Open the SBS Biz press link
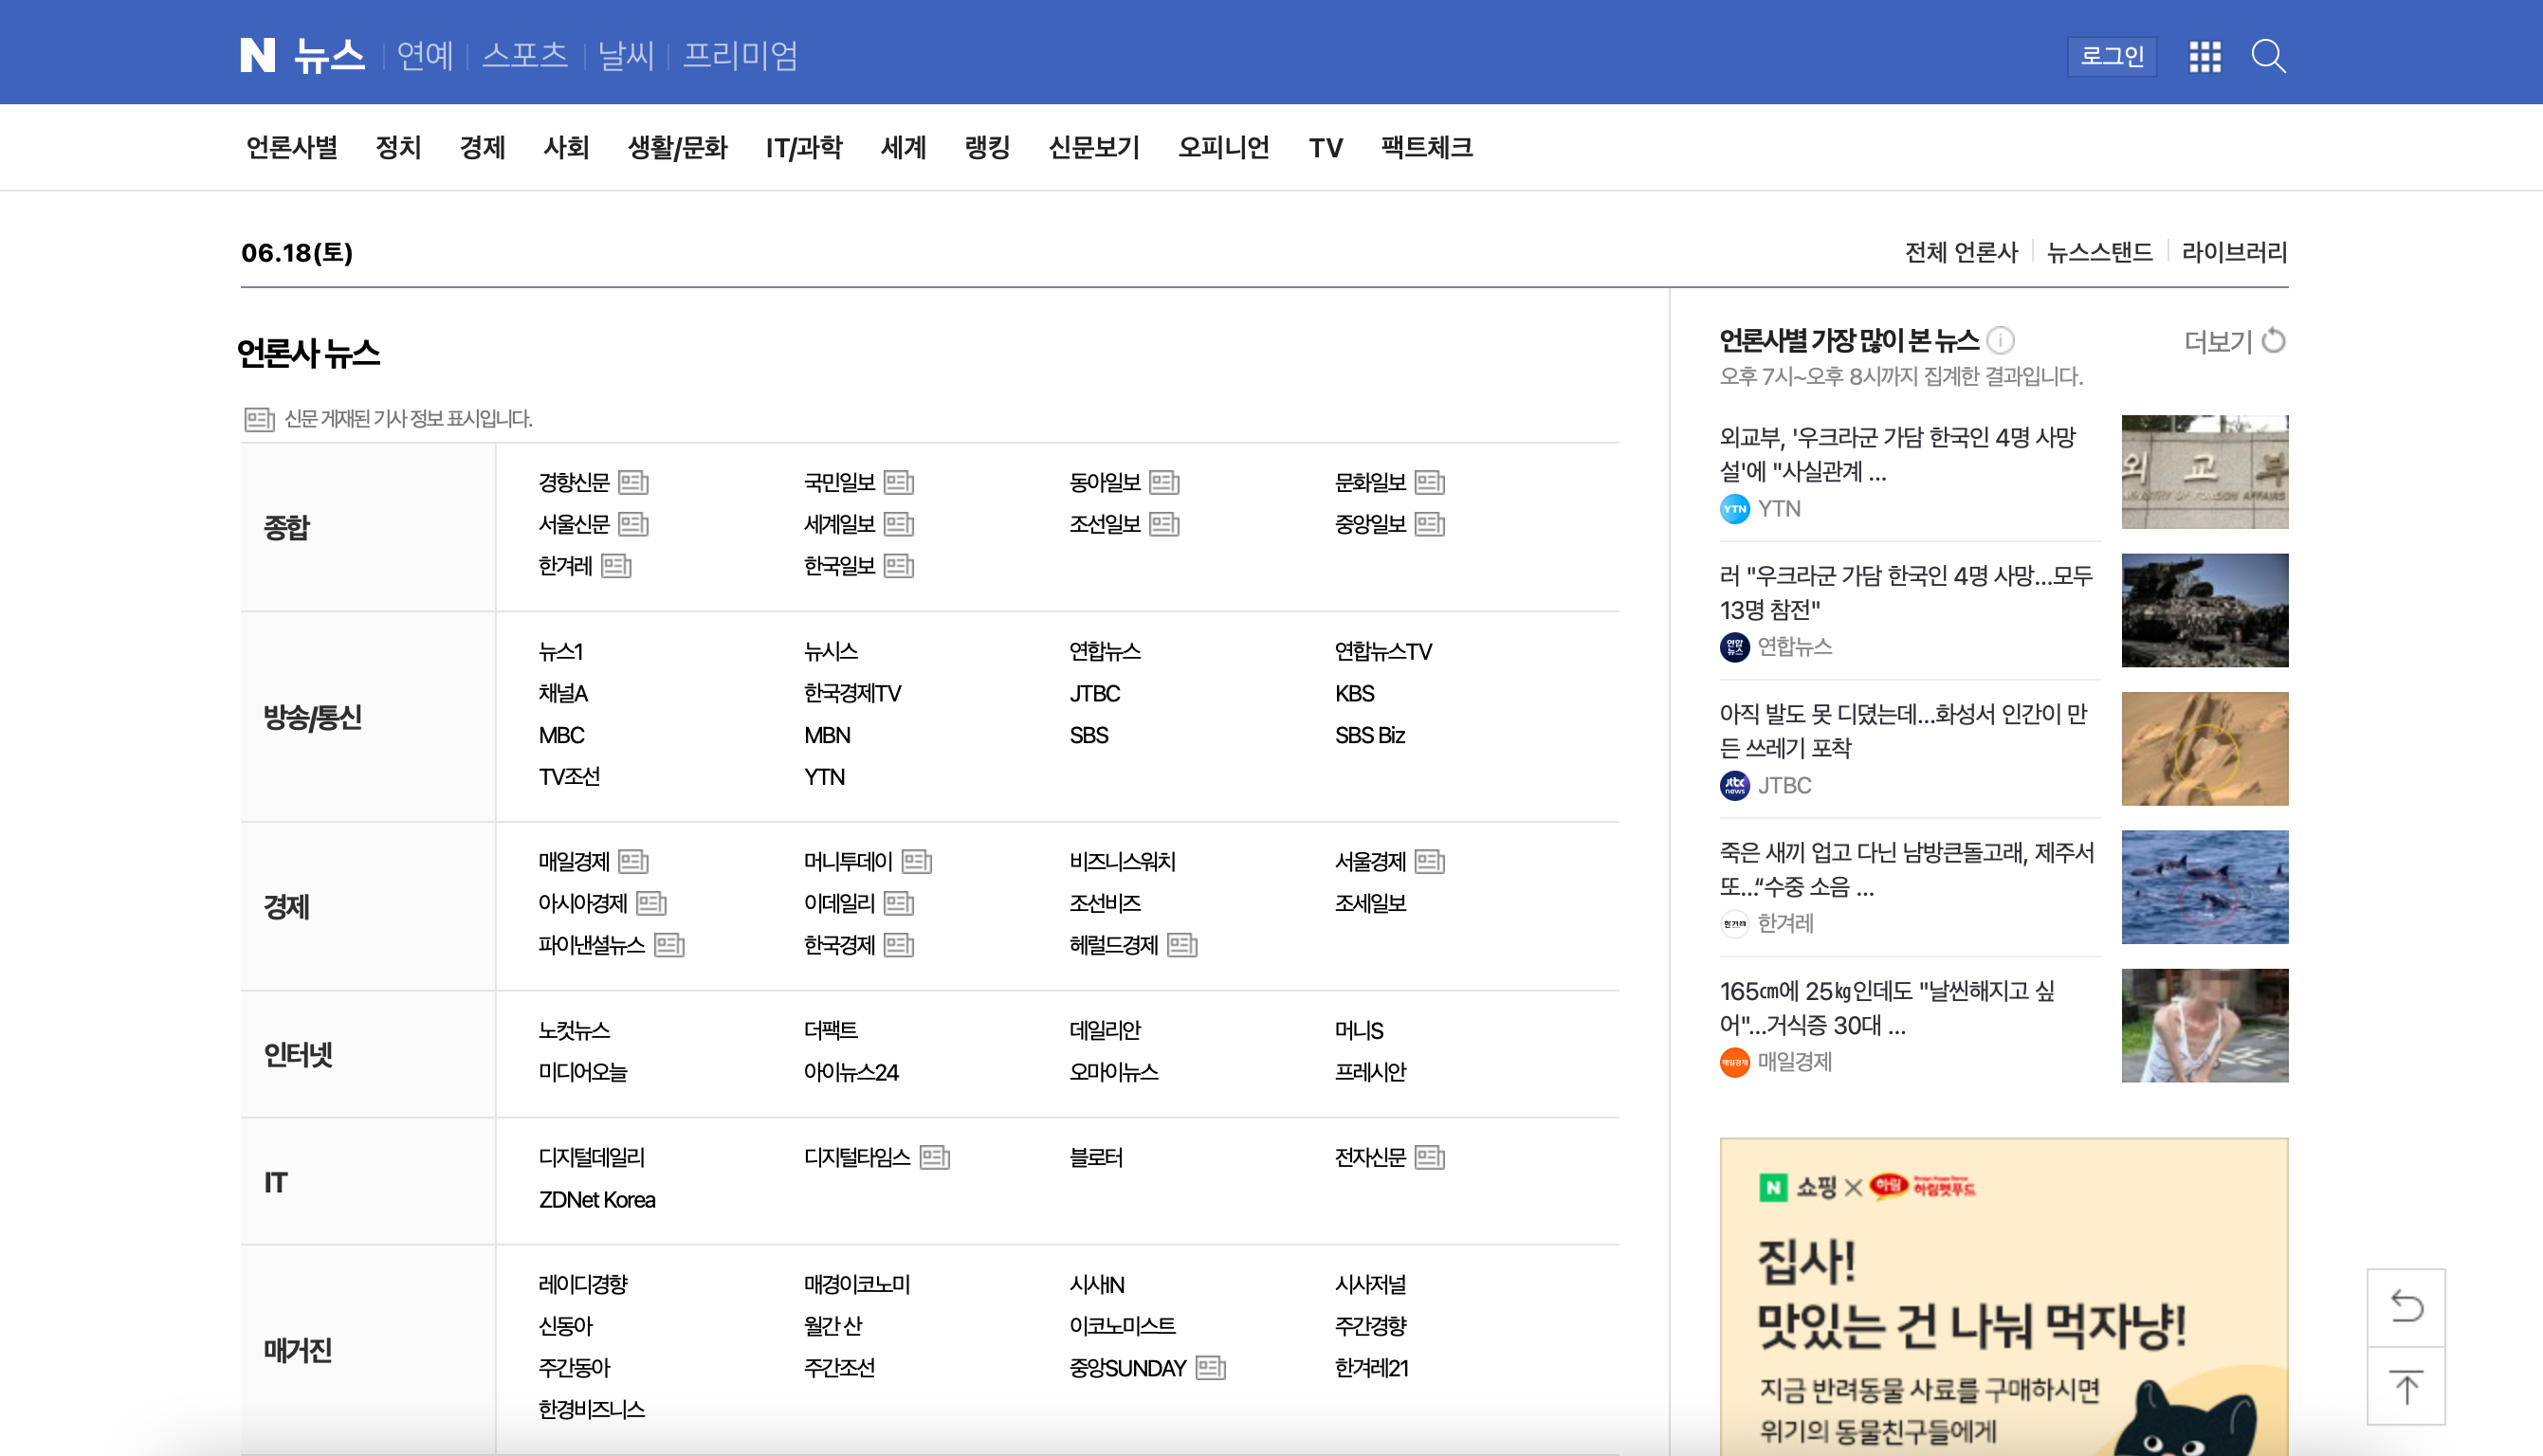Viewport: 2543px width, 1456px height. 1370,736
